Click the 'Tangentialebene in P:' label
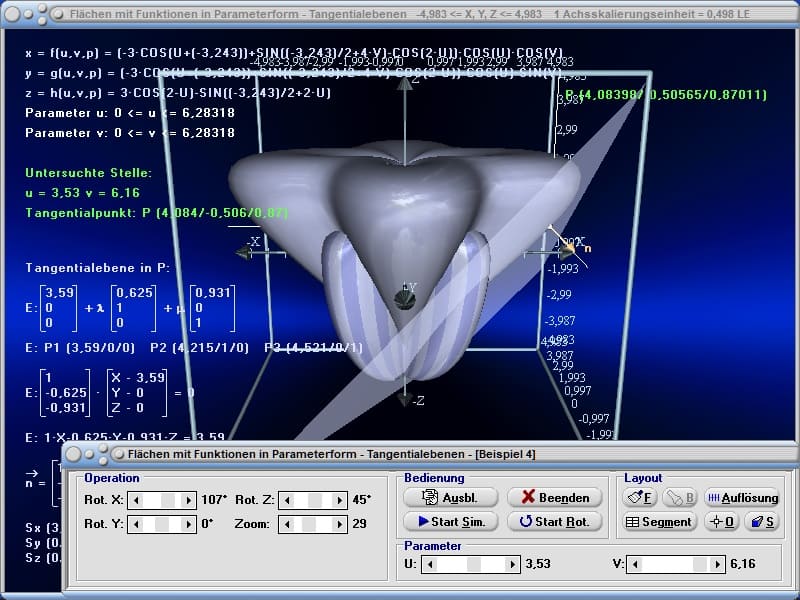Image resolution: width=800 pixels, height=600 pixels. point(97,267)
